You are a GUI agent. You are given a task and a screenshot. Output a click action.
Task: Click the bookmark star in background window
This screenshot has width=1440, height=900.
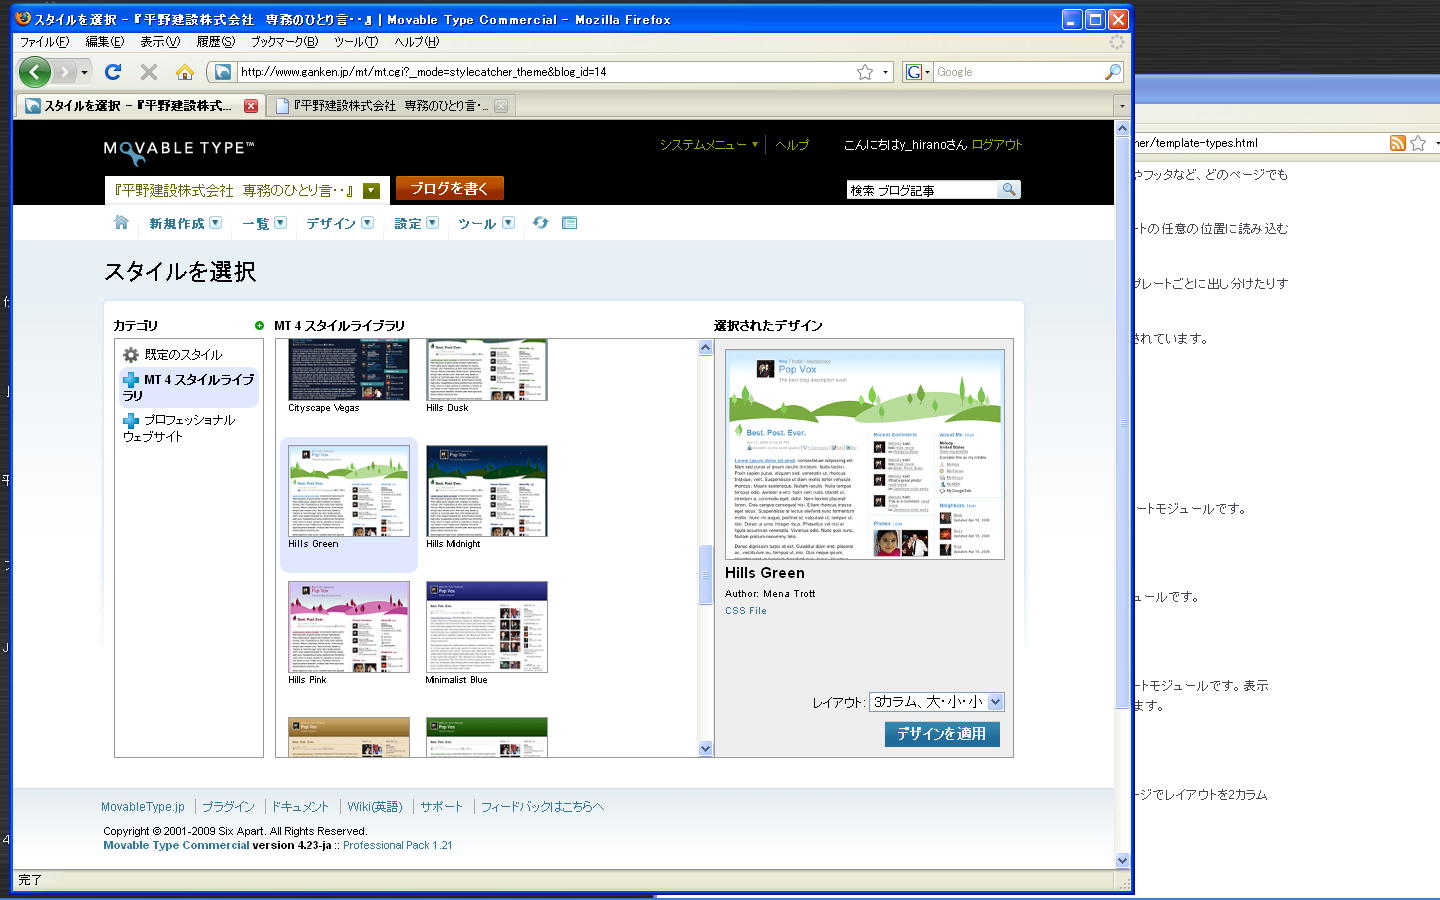click(1418, 143)
